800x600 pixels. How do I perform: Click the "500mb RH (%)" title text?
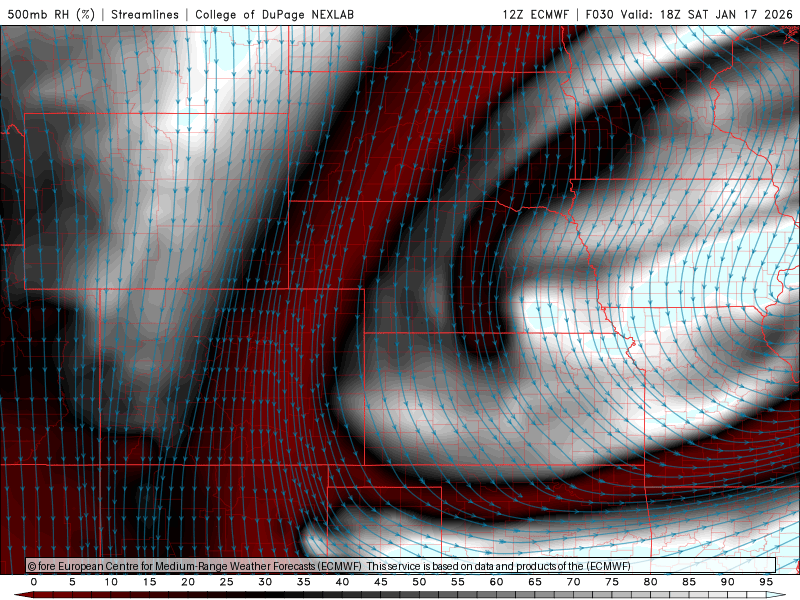(x=51, y=14)
